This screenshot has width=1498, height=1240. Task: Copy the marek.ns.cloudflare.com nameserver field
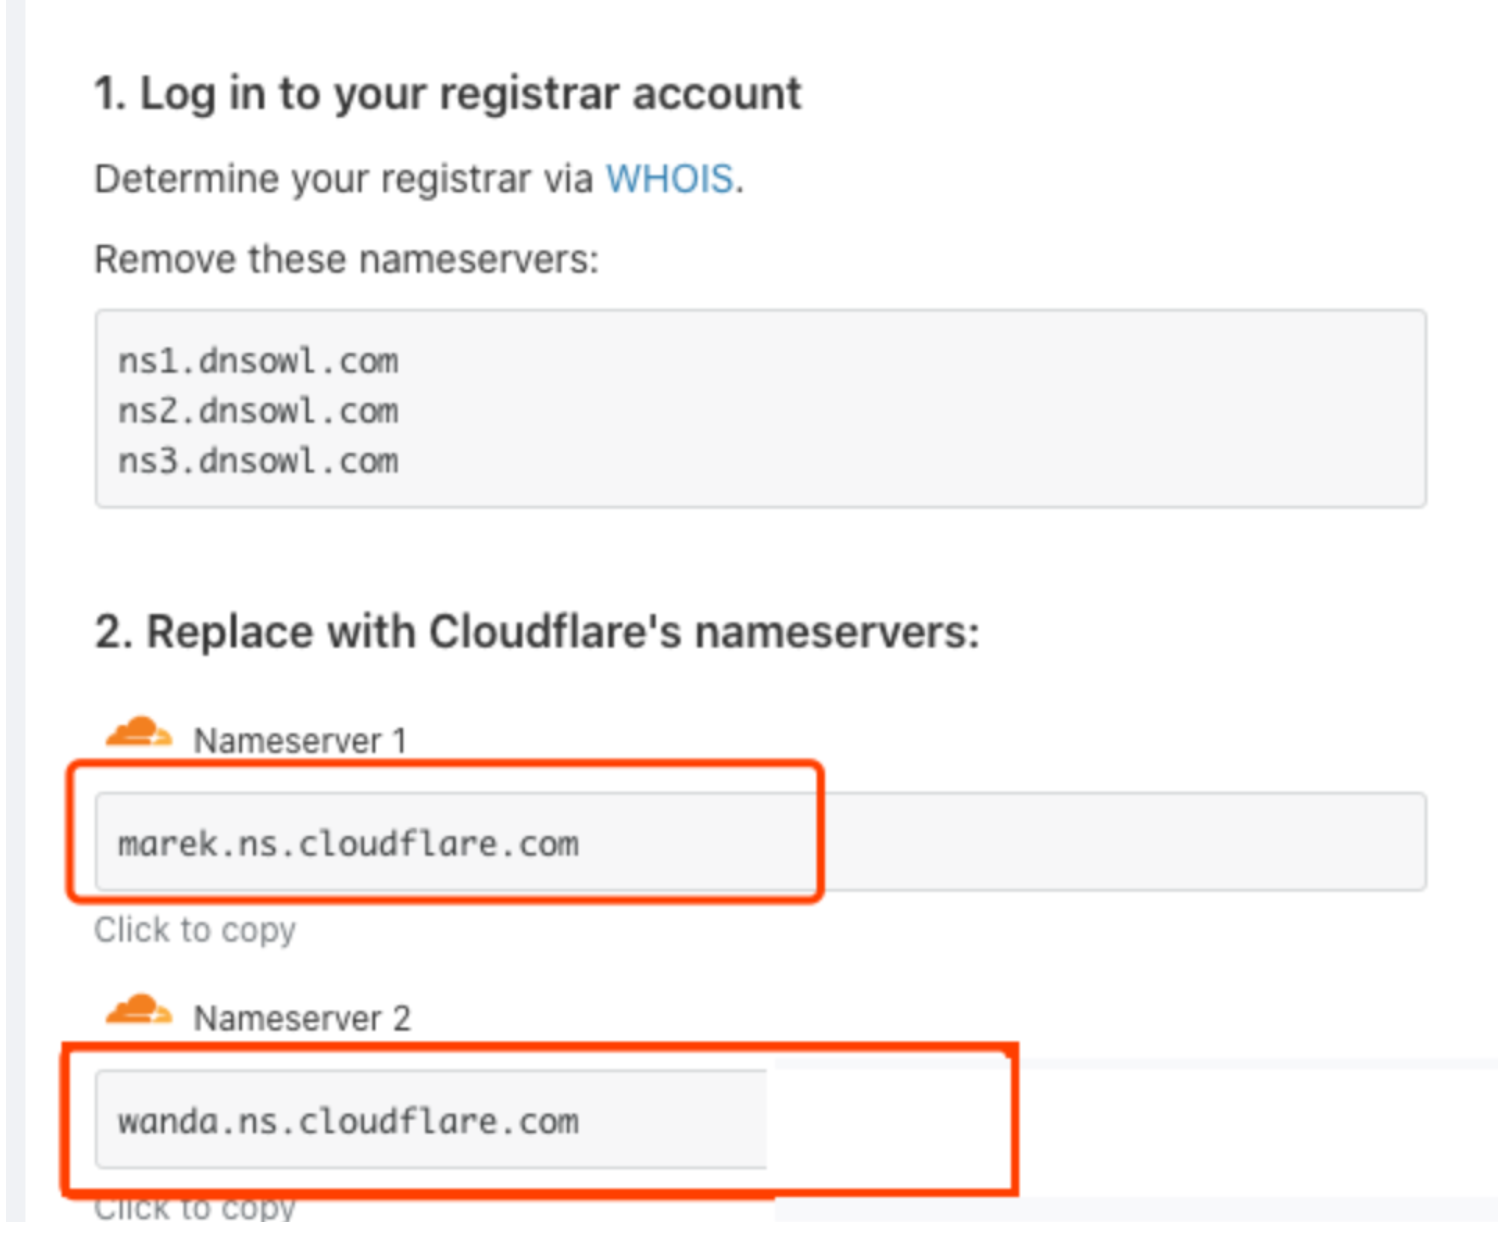point(348,843)
